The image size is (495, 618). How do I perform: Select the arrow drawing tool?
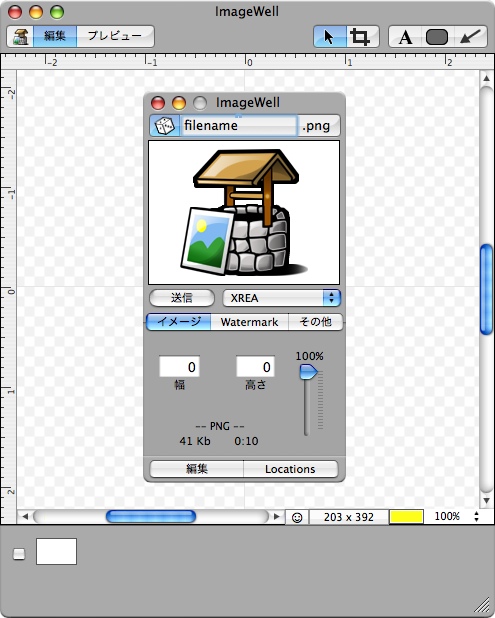pos(471,37)
